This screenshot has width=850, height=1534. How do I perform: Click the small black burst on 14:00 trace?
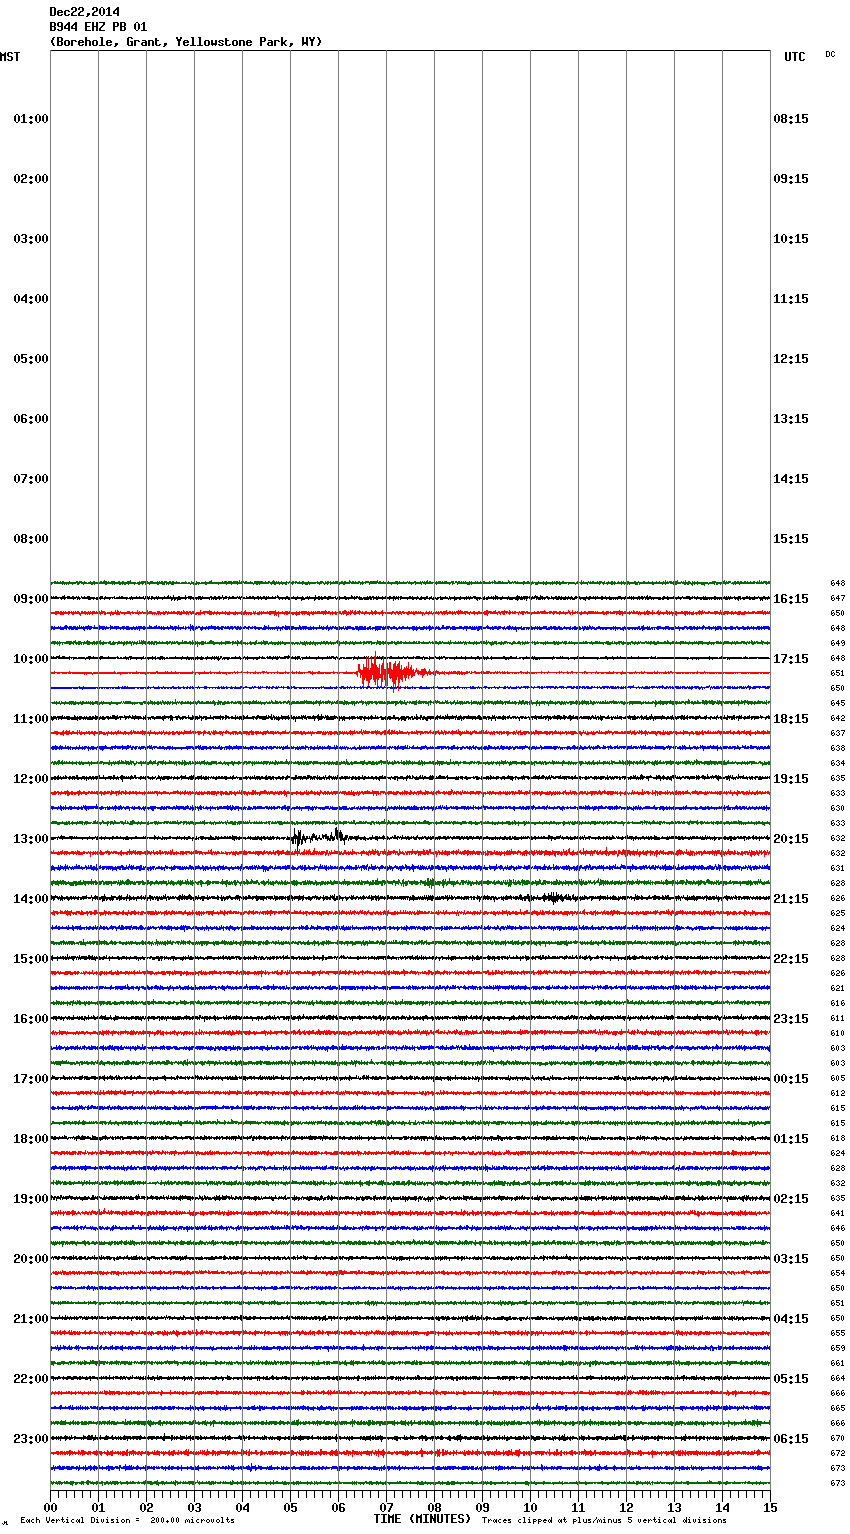554,898
